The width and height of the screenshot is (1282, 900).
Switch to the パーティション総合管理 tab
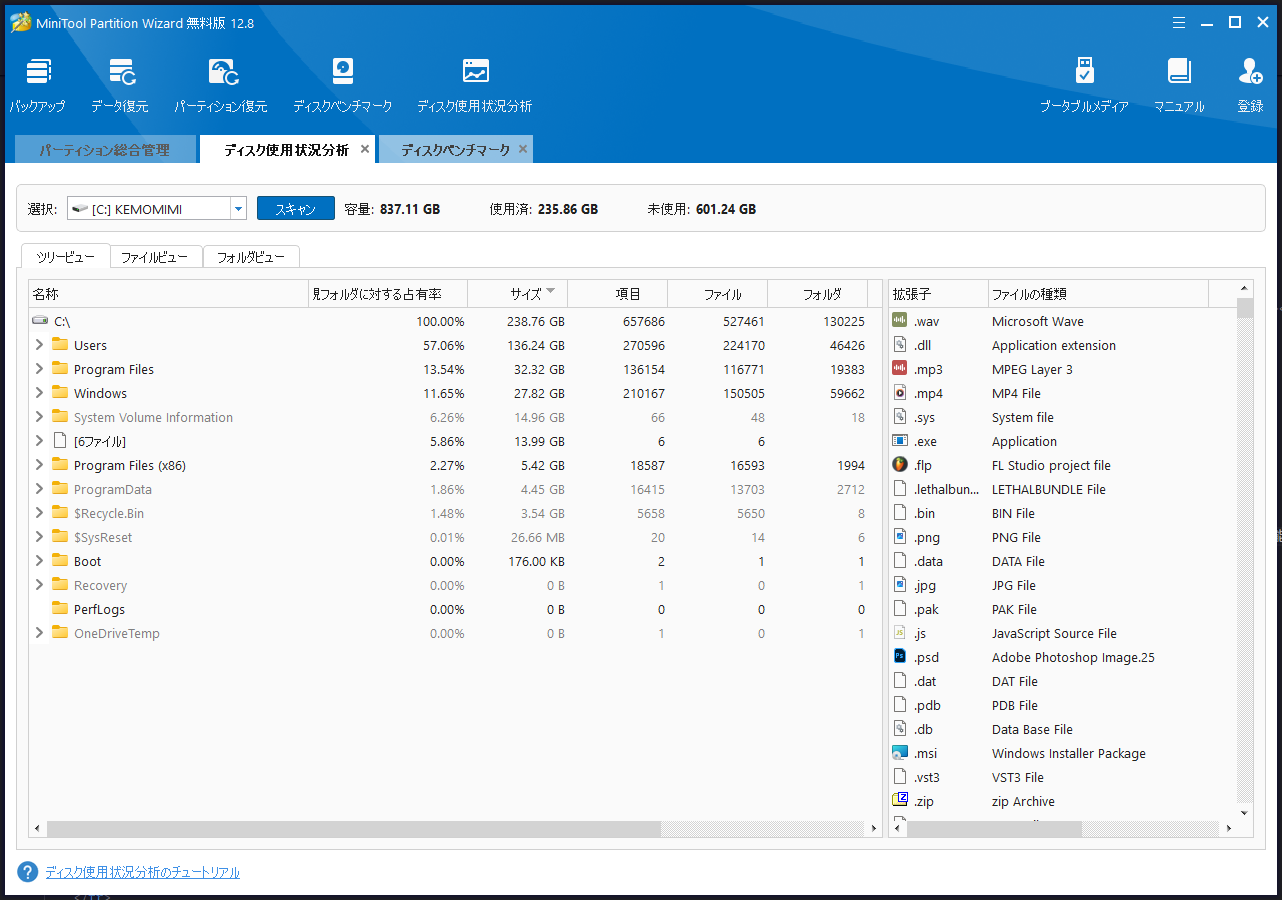click(104, 150)
